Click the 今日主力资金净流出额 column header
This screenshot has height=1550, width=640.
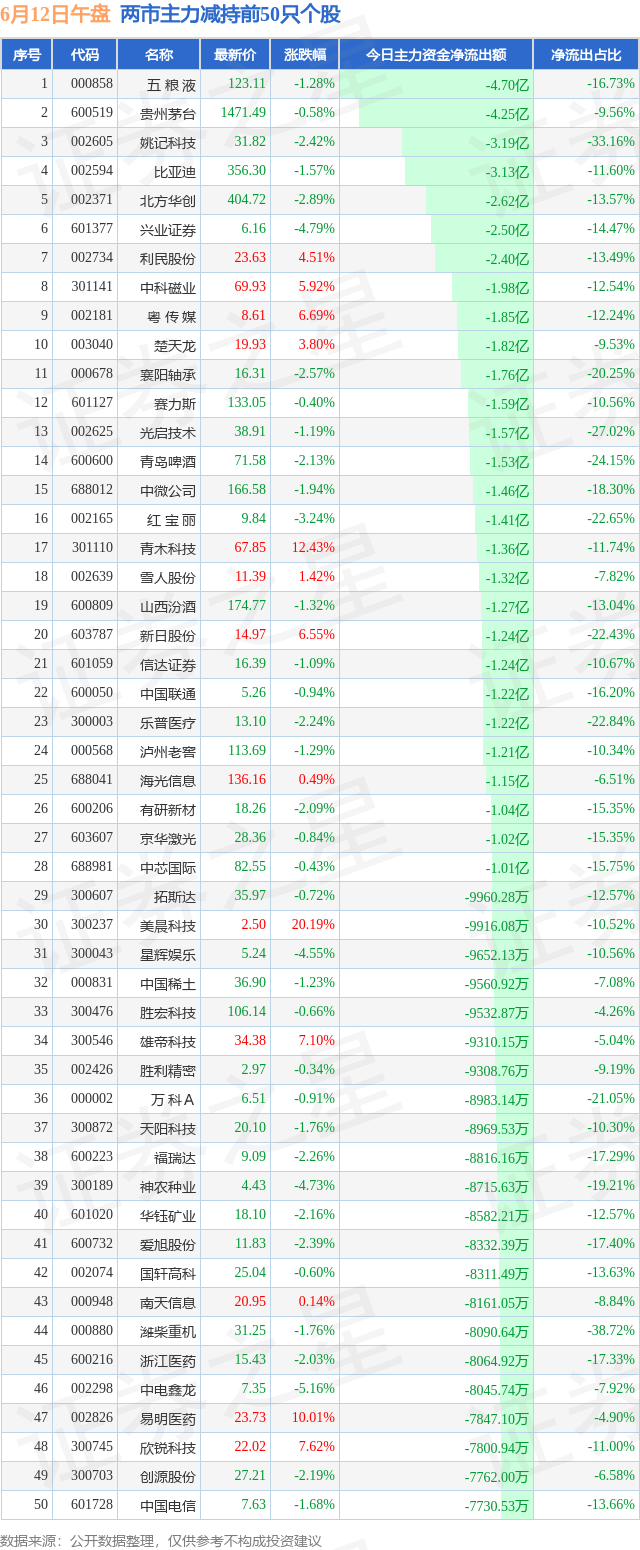pos(436,55)
